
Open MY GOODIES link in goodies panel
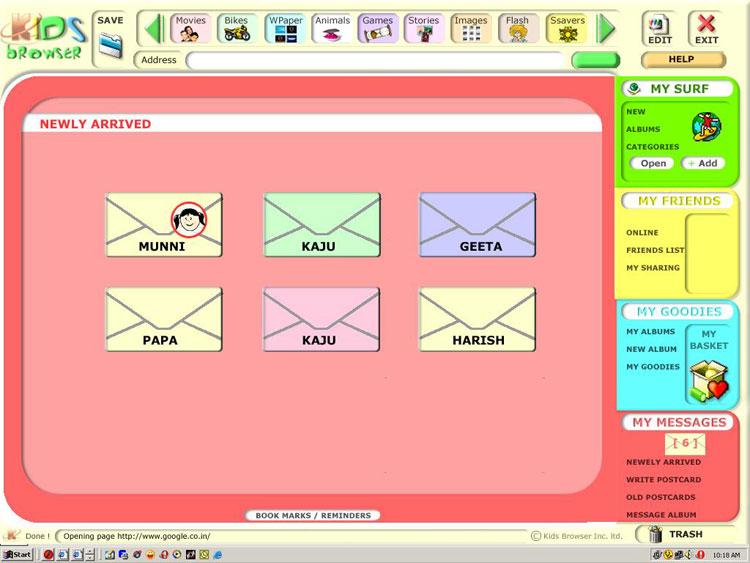[653, 367]
